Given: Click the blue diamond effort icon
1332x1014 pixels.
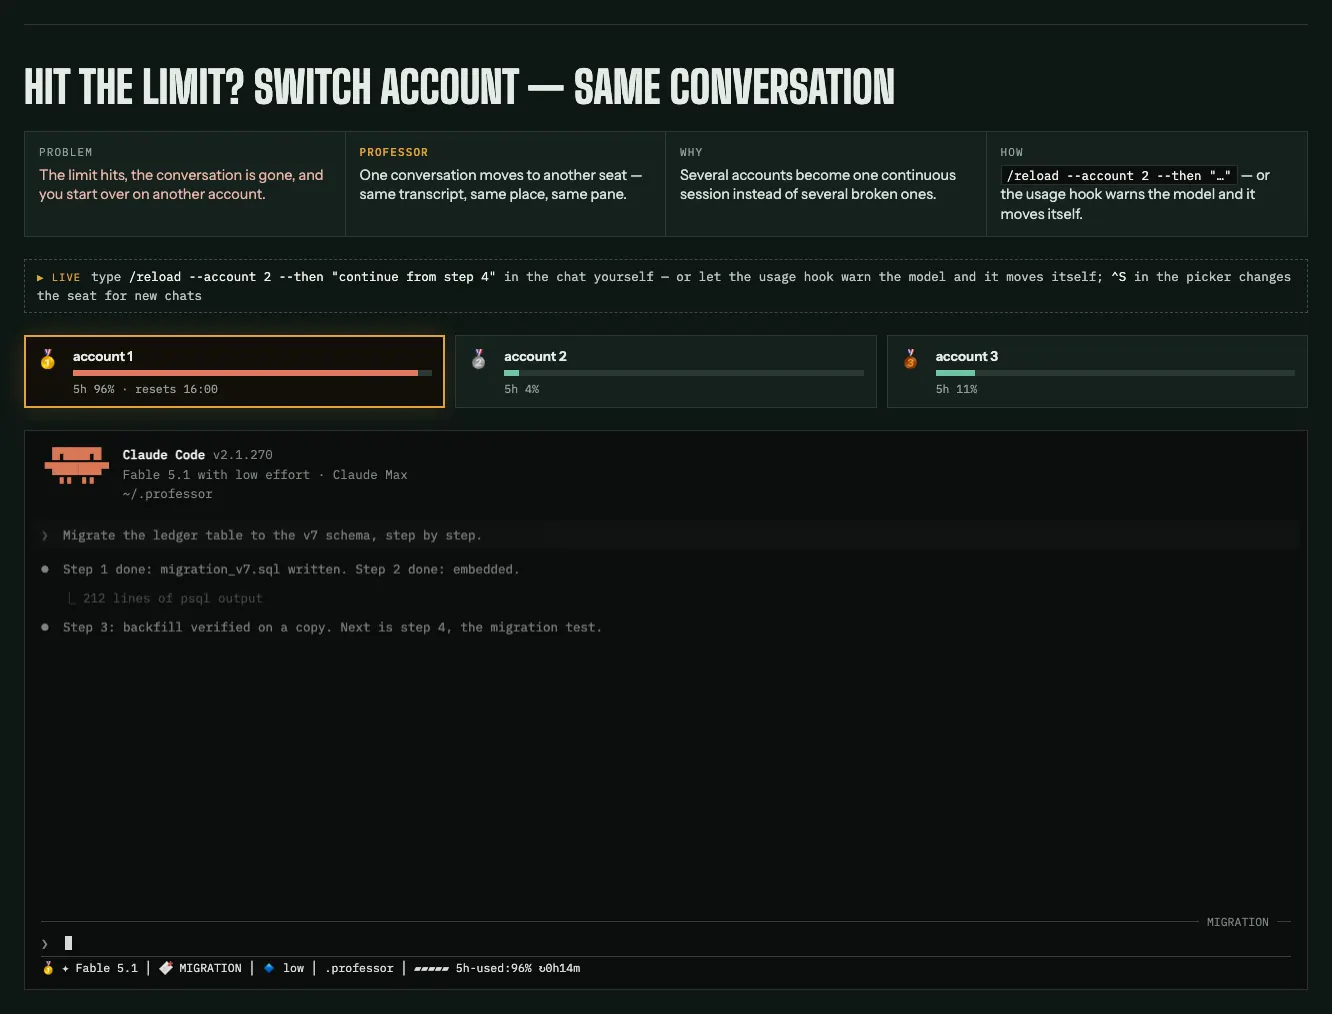Looking at the screenshot, I should tap(269, 968).
